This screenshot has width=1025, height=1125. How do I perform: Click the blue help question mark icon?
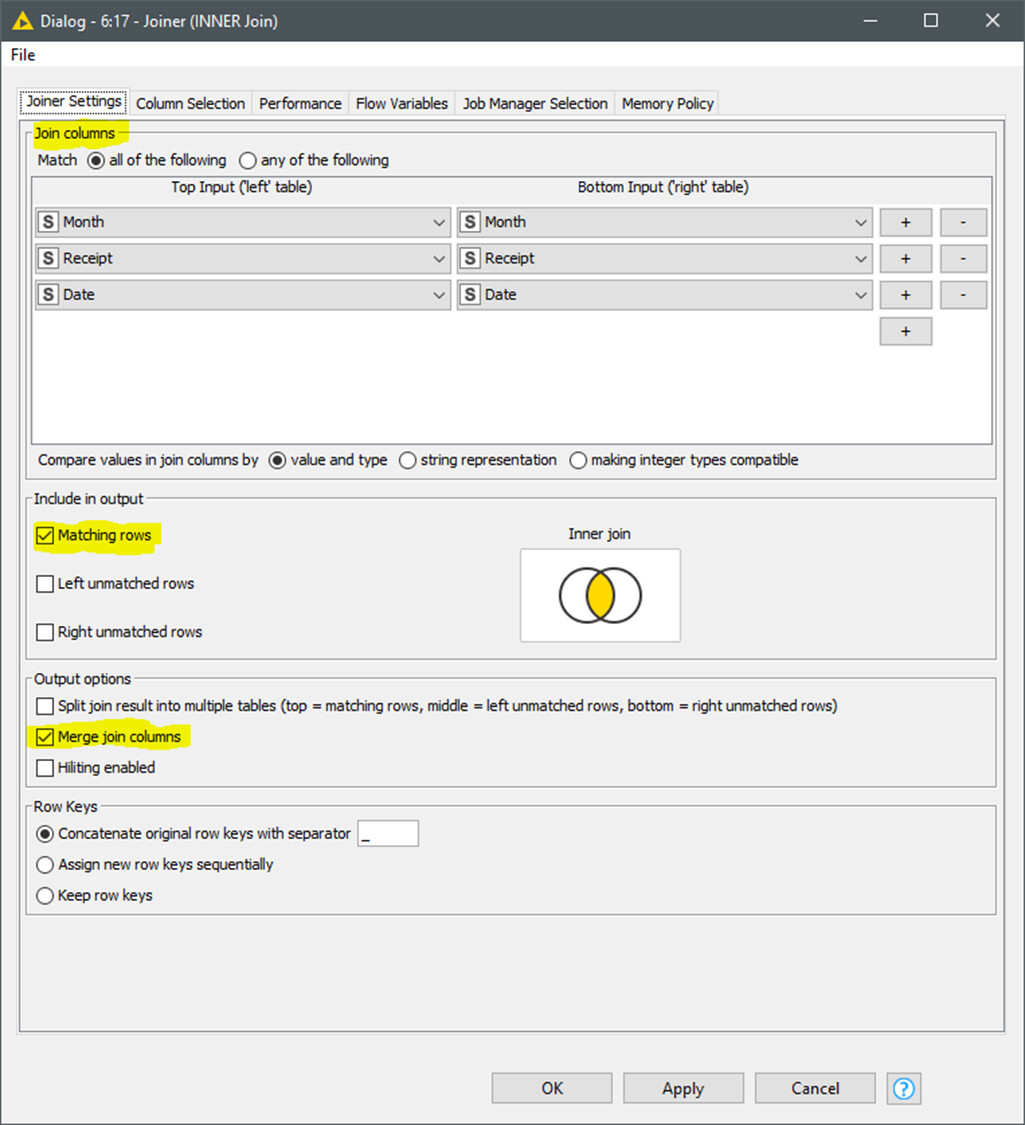click(x=903, y=1088)
